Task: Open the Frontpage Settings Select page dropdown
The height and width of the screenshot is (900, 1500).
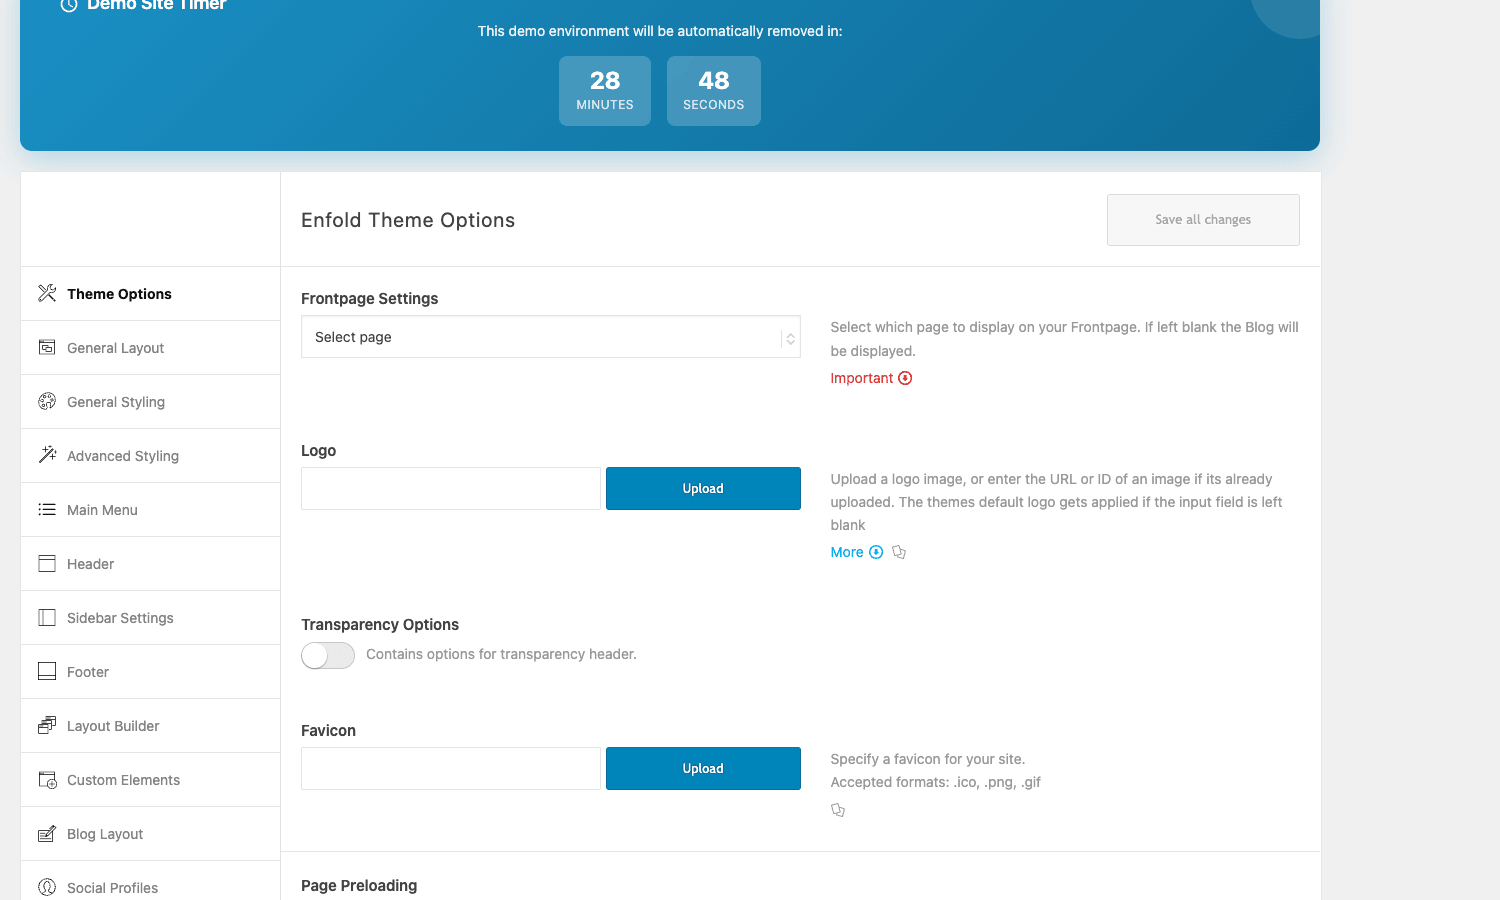Action: point(551,337)
